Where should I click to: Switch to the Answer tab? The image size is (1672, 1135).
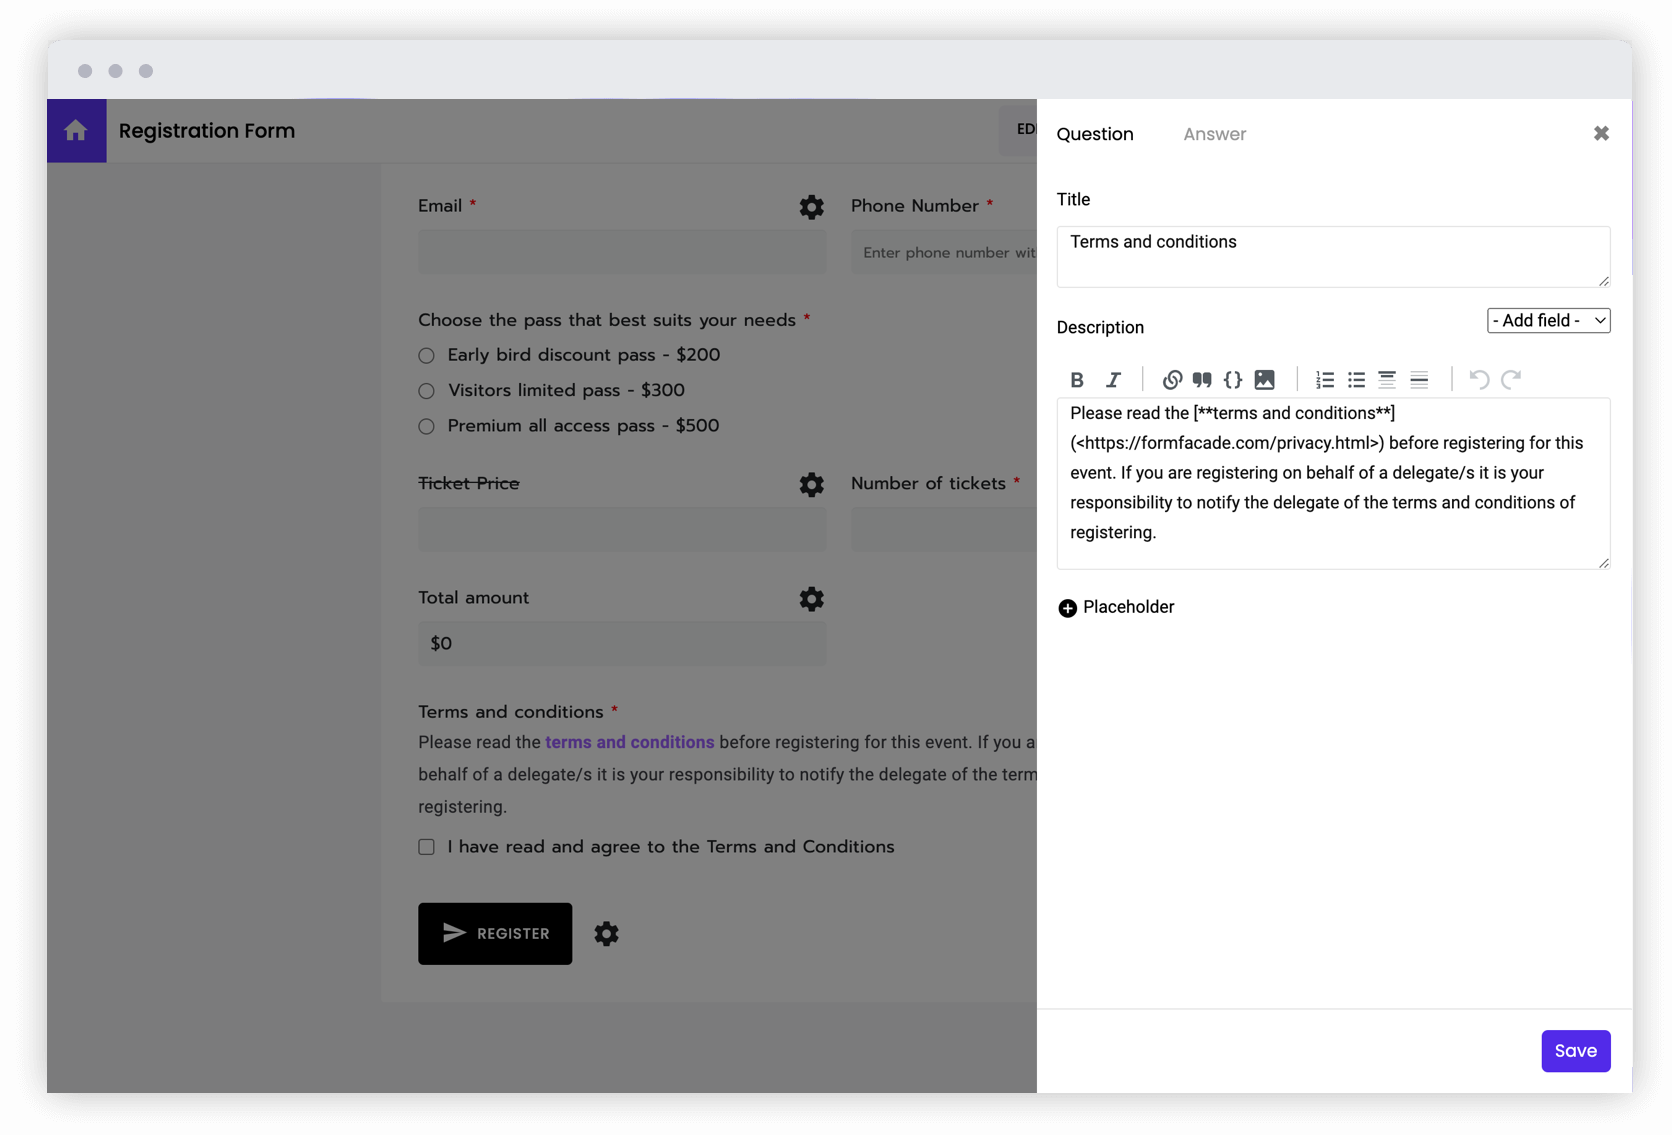[1214, 133]
